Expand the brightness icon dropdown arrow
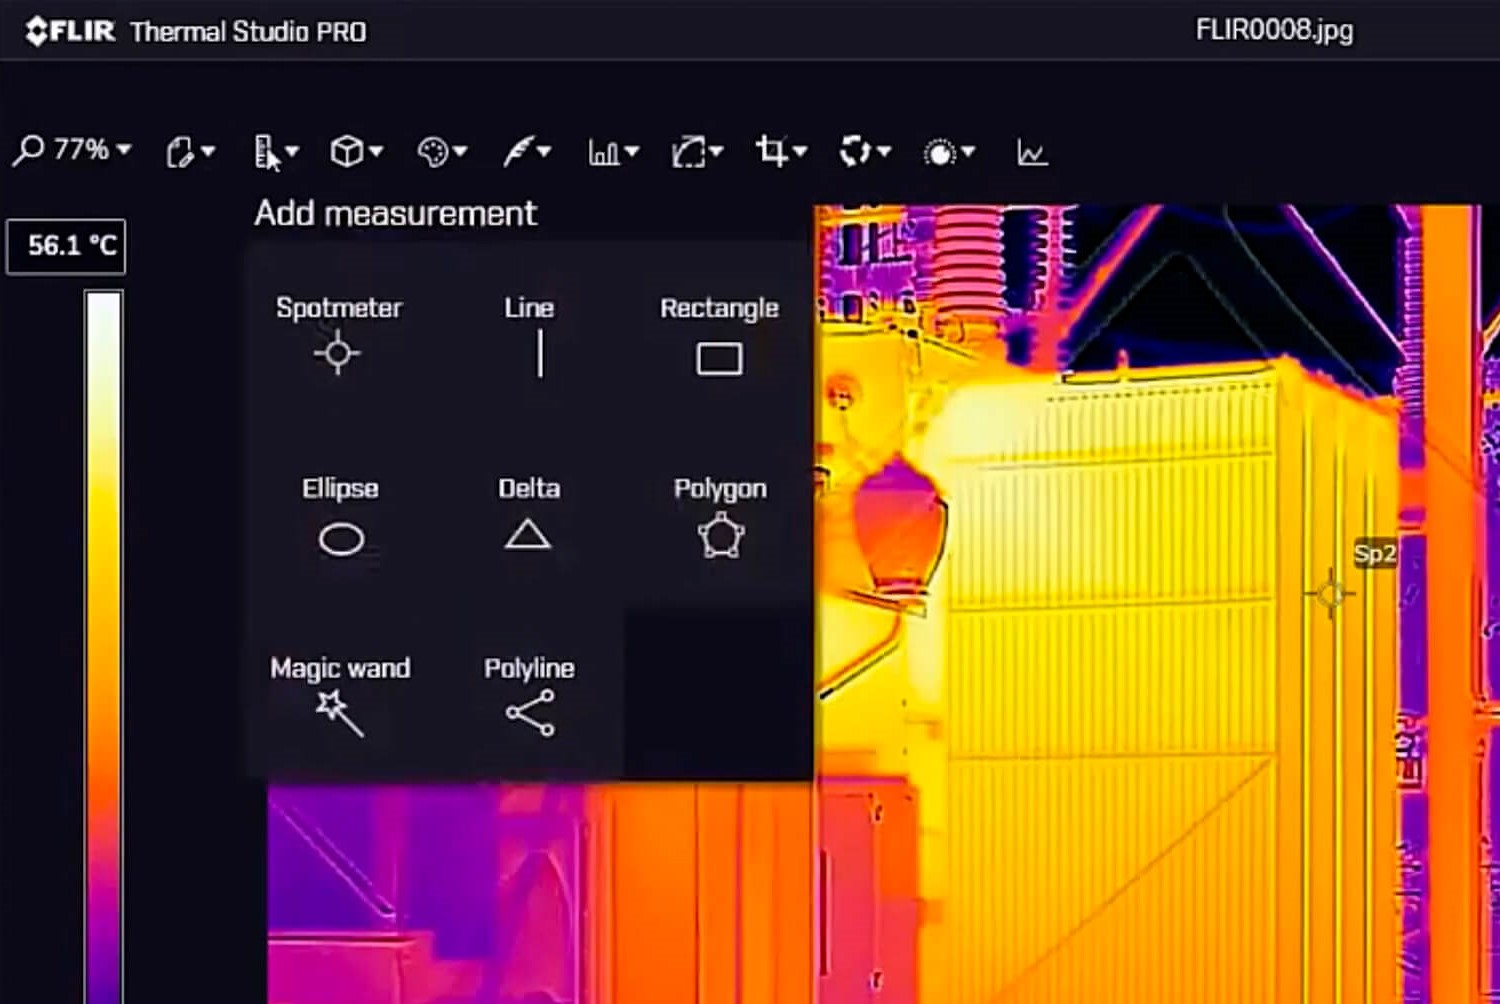The image size is (1500, 1004). [968, 152]
